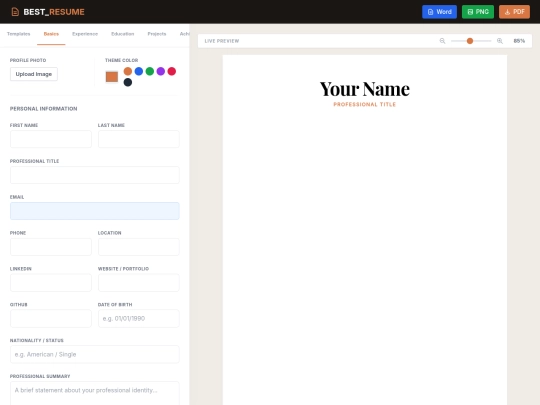Click the Date of Birth field
This screenshot has width=540, height=405.
point(139,318)
